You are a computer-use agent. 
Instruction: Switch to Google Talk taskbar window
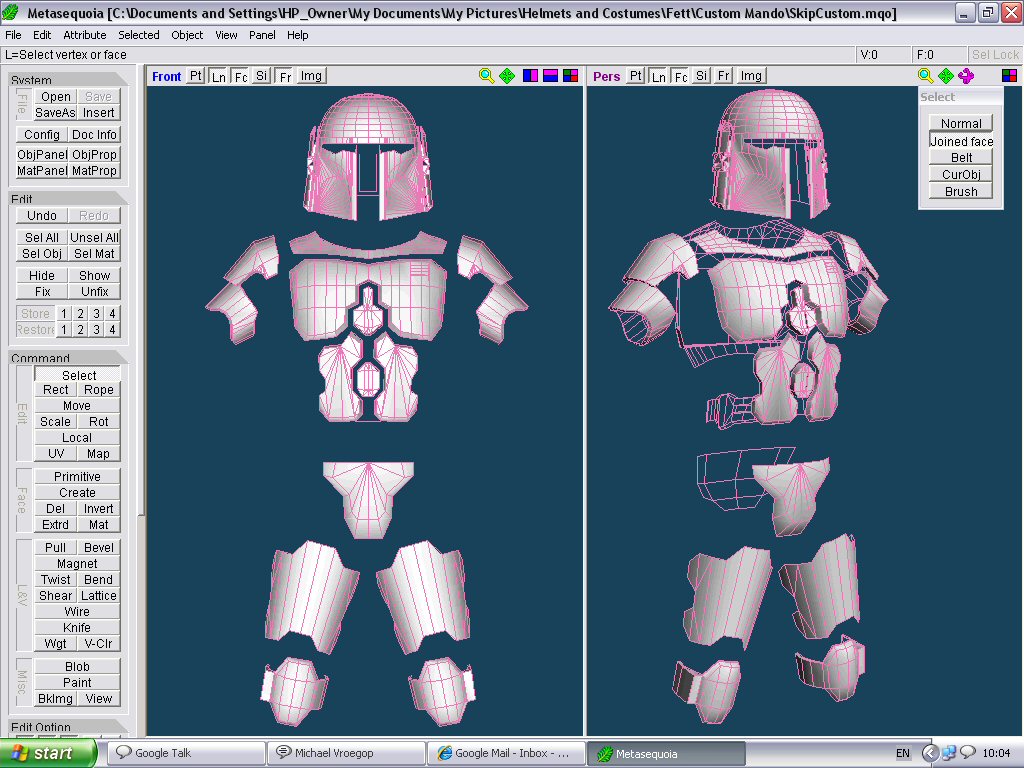tap(185, 753)
